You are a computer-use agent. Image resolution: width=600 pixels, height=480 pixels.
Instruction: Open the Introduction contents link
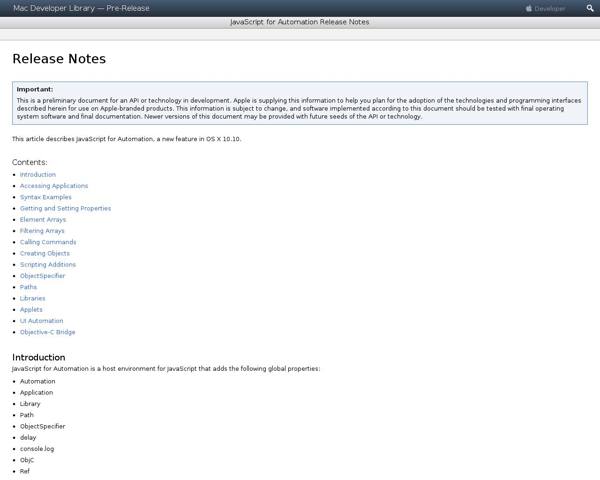(x=38, y=174)
